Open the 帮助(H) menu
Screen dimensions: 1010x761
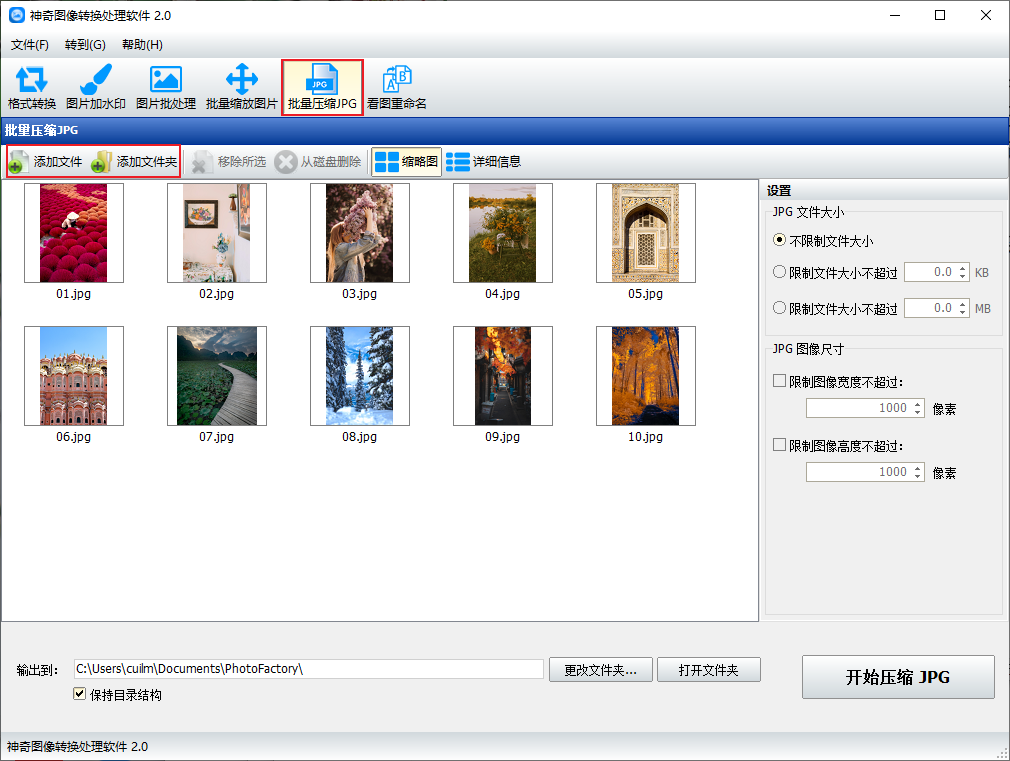(142, 44)
